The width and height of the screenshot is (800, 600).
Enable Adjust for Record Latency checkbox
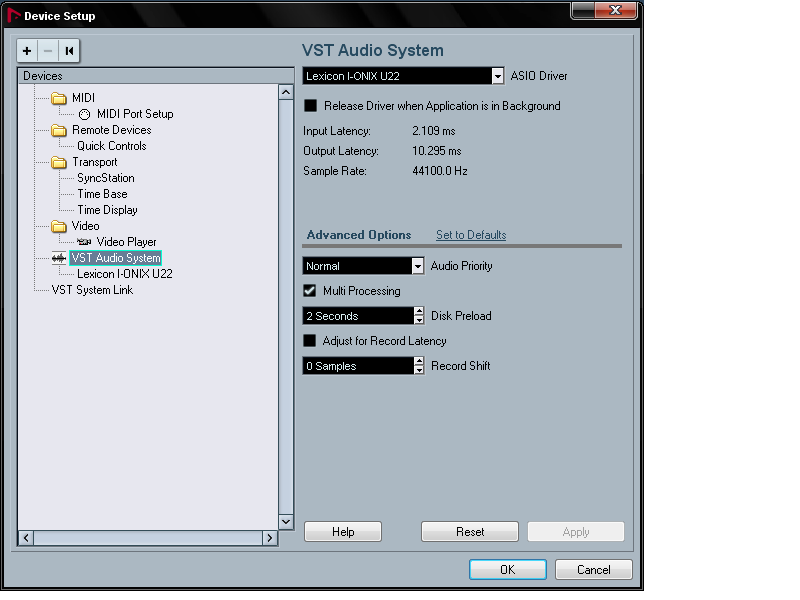tap(310, 340)
